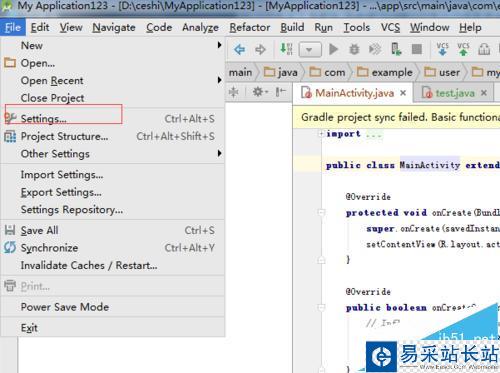Open the Refactor menu
Viewport: 500px width, 373px height.
[x=250, y=27]
